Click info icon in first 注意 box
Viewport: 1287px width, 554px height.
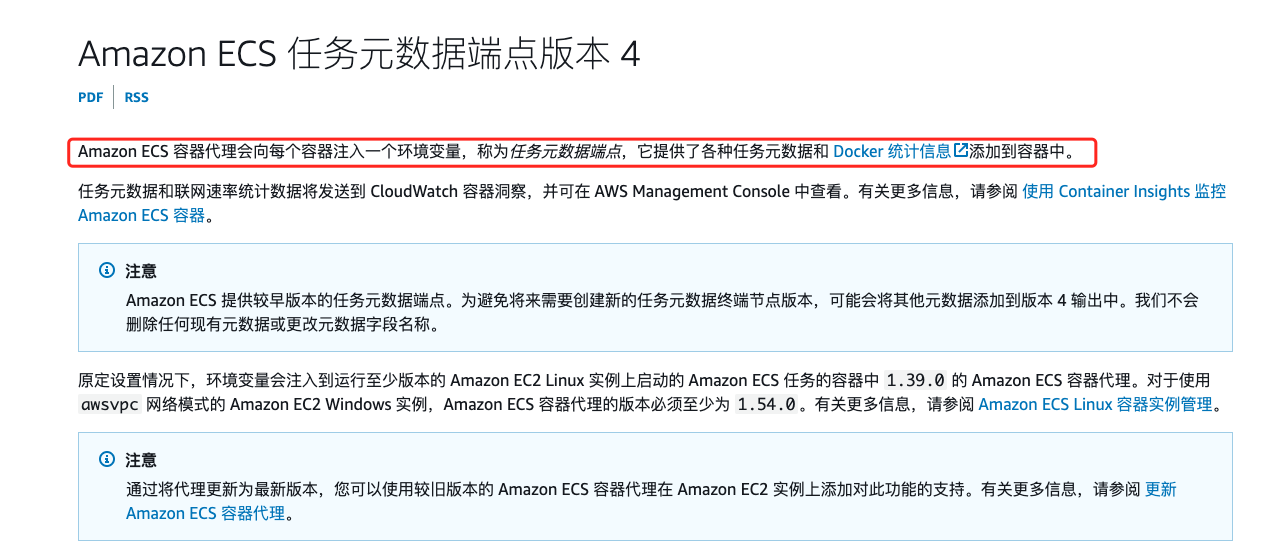[107, 271]
